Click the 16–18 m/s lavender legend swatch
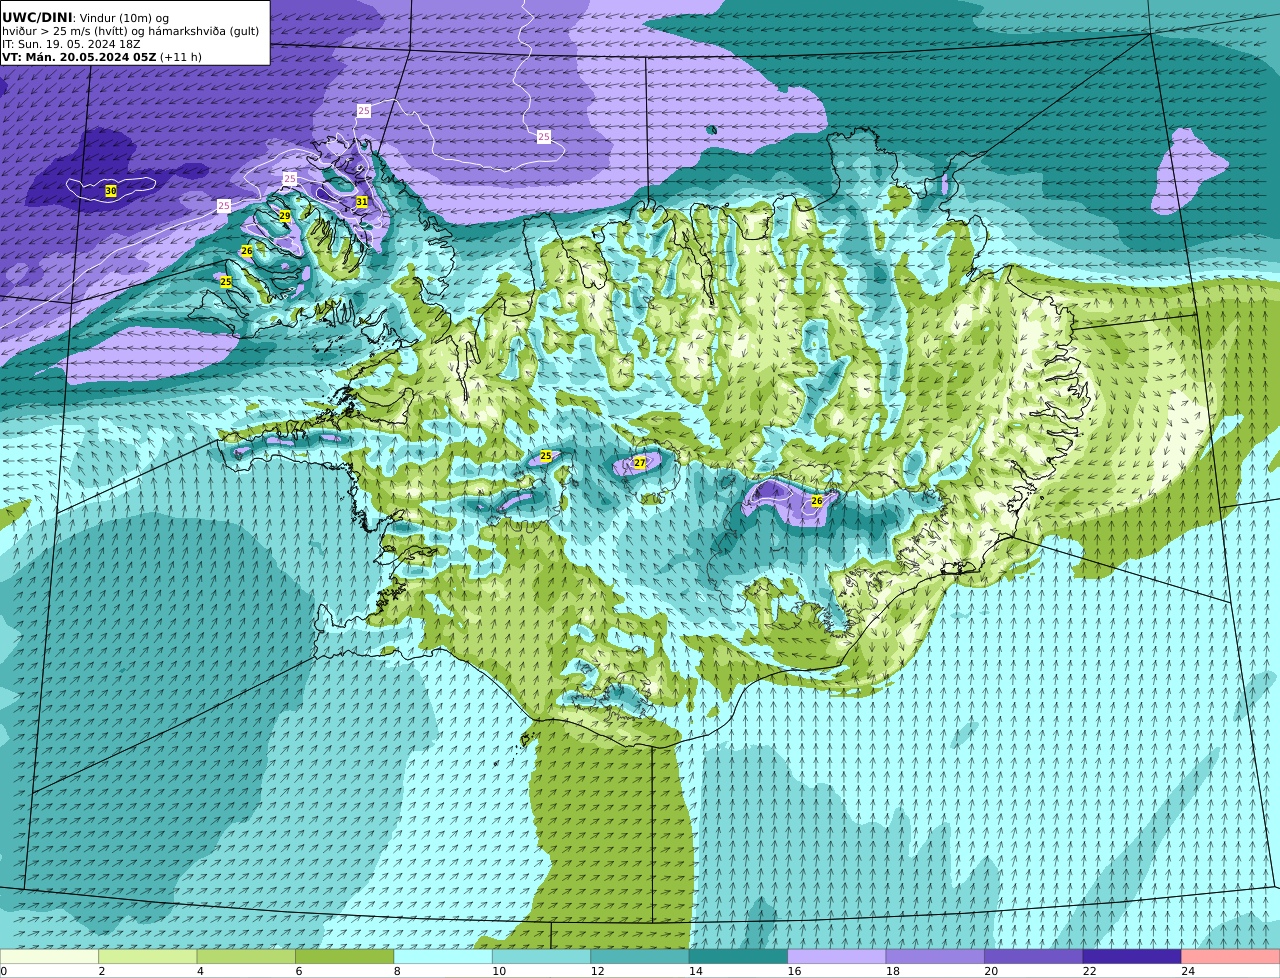 click(837, 957)
